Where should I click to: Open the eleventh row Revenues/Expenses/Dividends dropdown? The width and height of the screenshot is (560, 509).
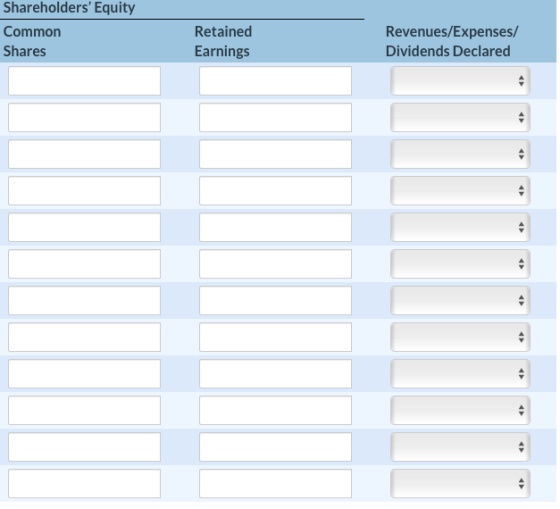coord(460,447)
